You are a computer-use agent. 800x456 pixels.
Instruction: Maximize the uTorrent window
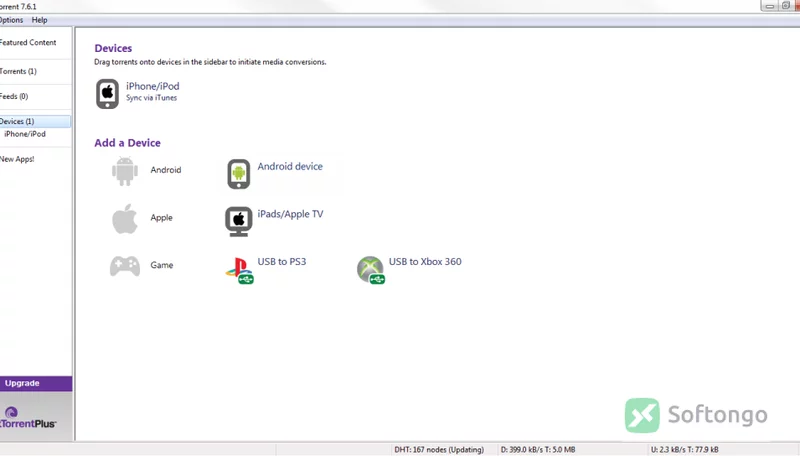click(x=786, y=6)
